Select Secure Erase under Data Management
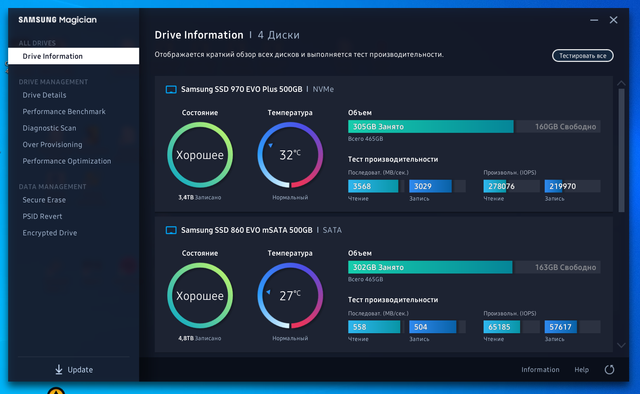The width and height of the screenshot is (640, 394). tap(44, 200)
